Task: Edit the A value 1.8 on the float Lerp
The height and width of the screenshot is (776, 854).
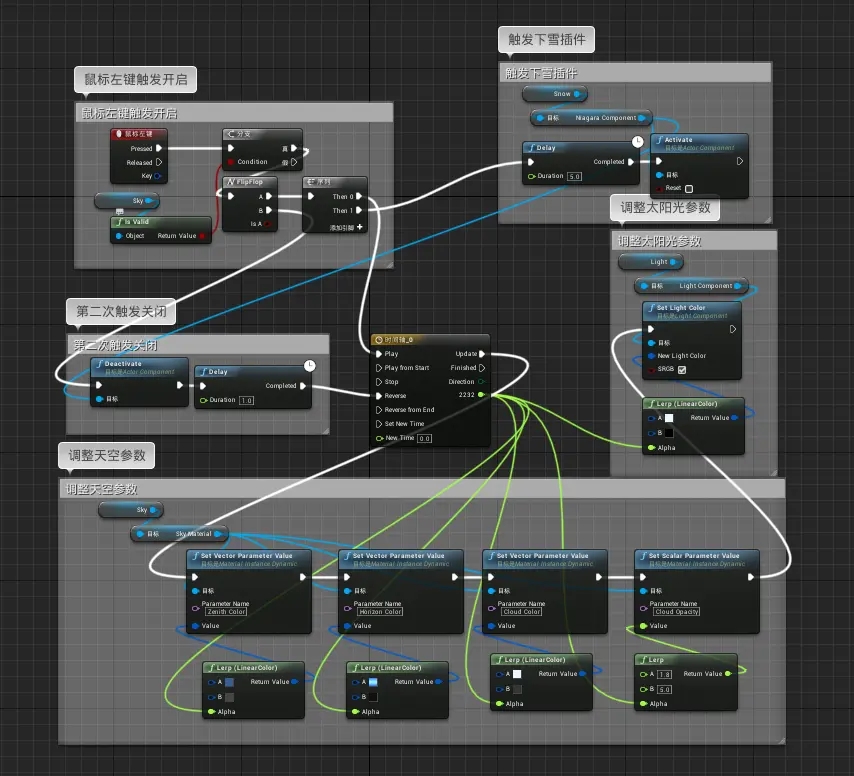Action: coord(664,674)
